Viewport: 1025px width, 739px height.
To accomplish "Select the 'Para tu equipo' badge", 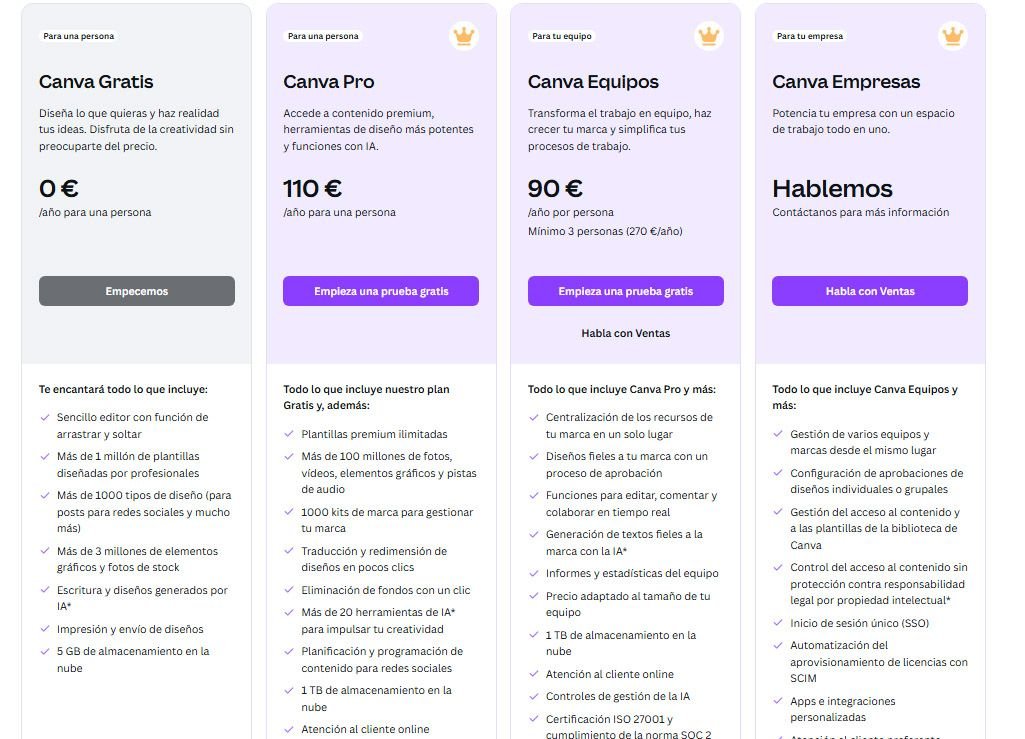I will 559,35.
